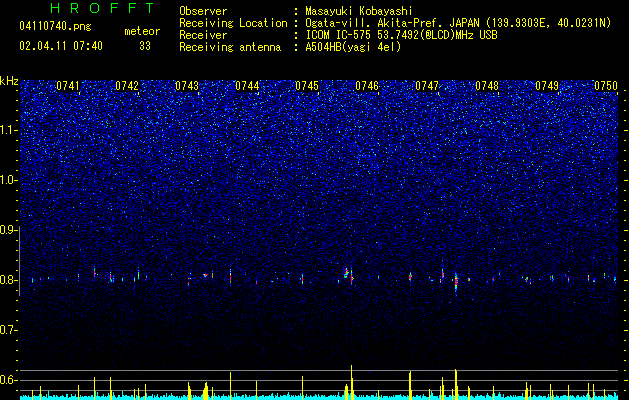Viewport: 629px width, 400px height.
Task: Click location text Ogata-vill. Akita-Pref. JAPAN
Action: coord(392,23)
